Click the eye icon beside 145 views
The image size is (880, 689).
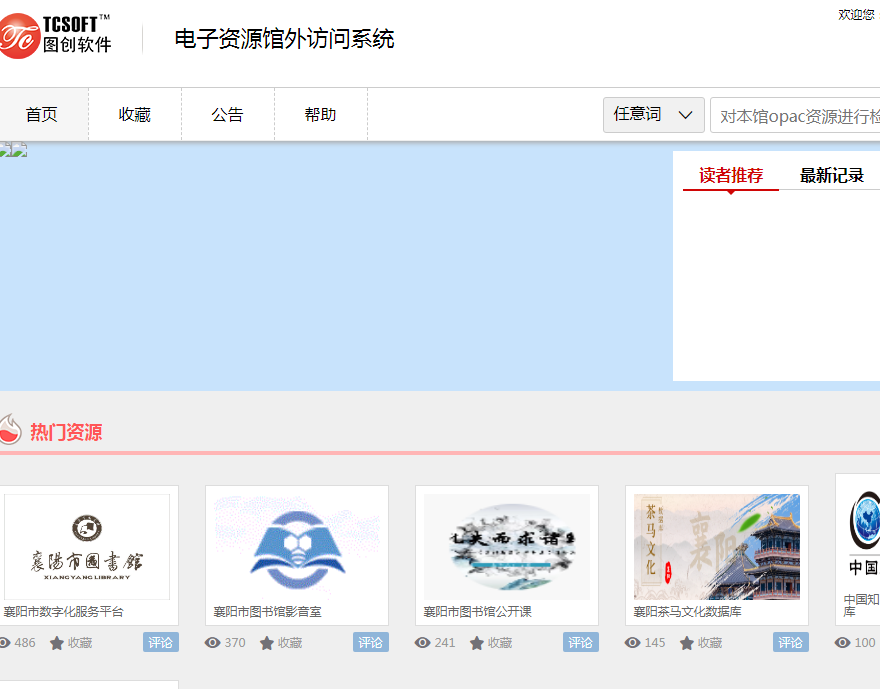click(632, 642)
